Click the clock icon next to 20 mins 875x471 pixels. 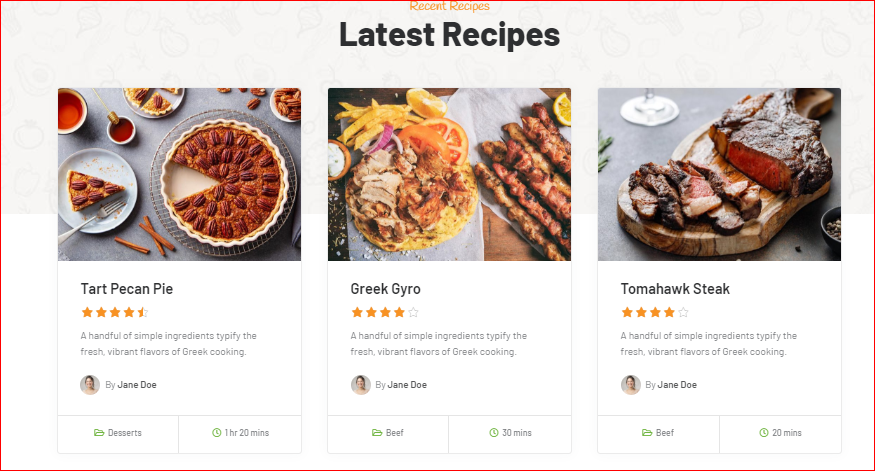click(764, 432)
